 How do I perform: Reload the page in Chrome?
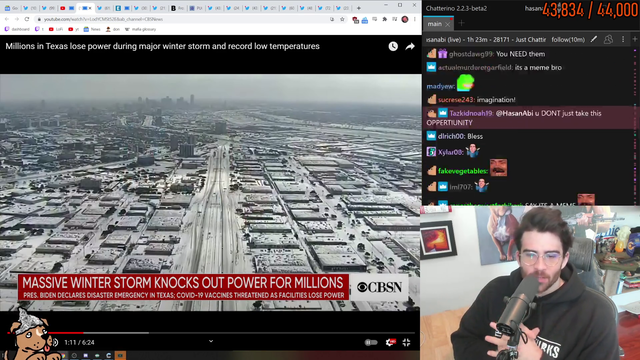(27, 19)
